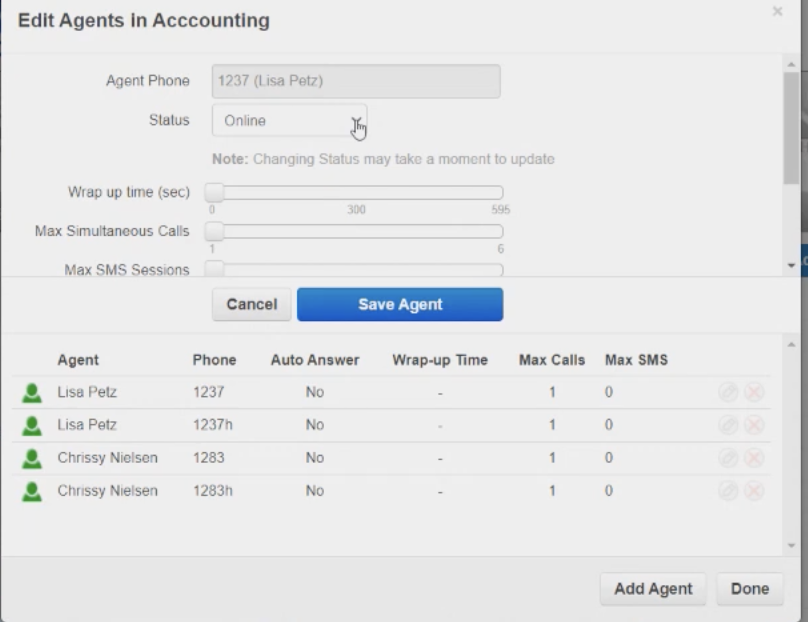Delete the Lisa Petz 1237 agent row

[754, 393]
